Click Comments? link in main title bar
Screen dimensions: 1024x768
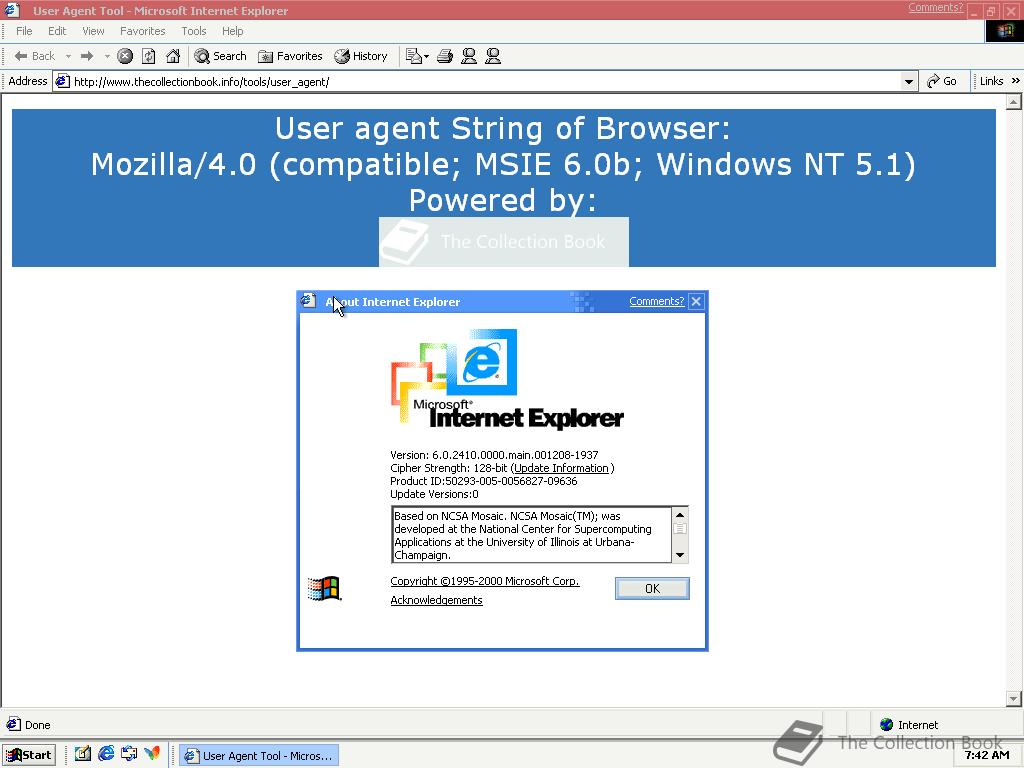pos(935,7)
